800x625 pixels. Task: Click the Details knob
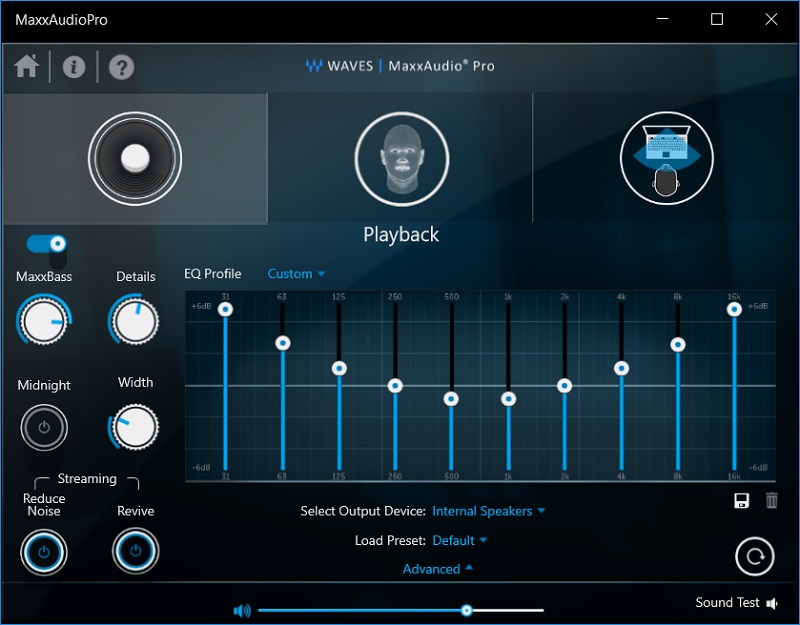(x=135, y=321)
